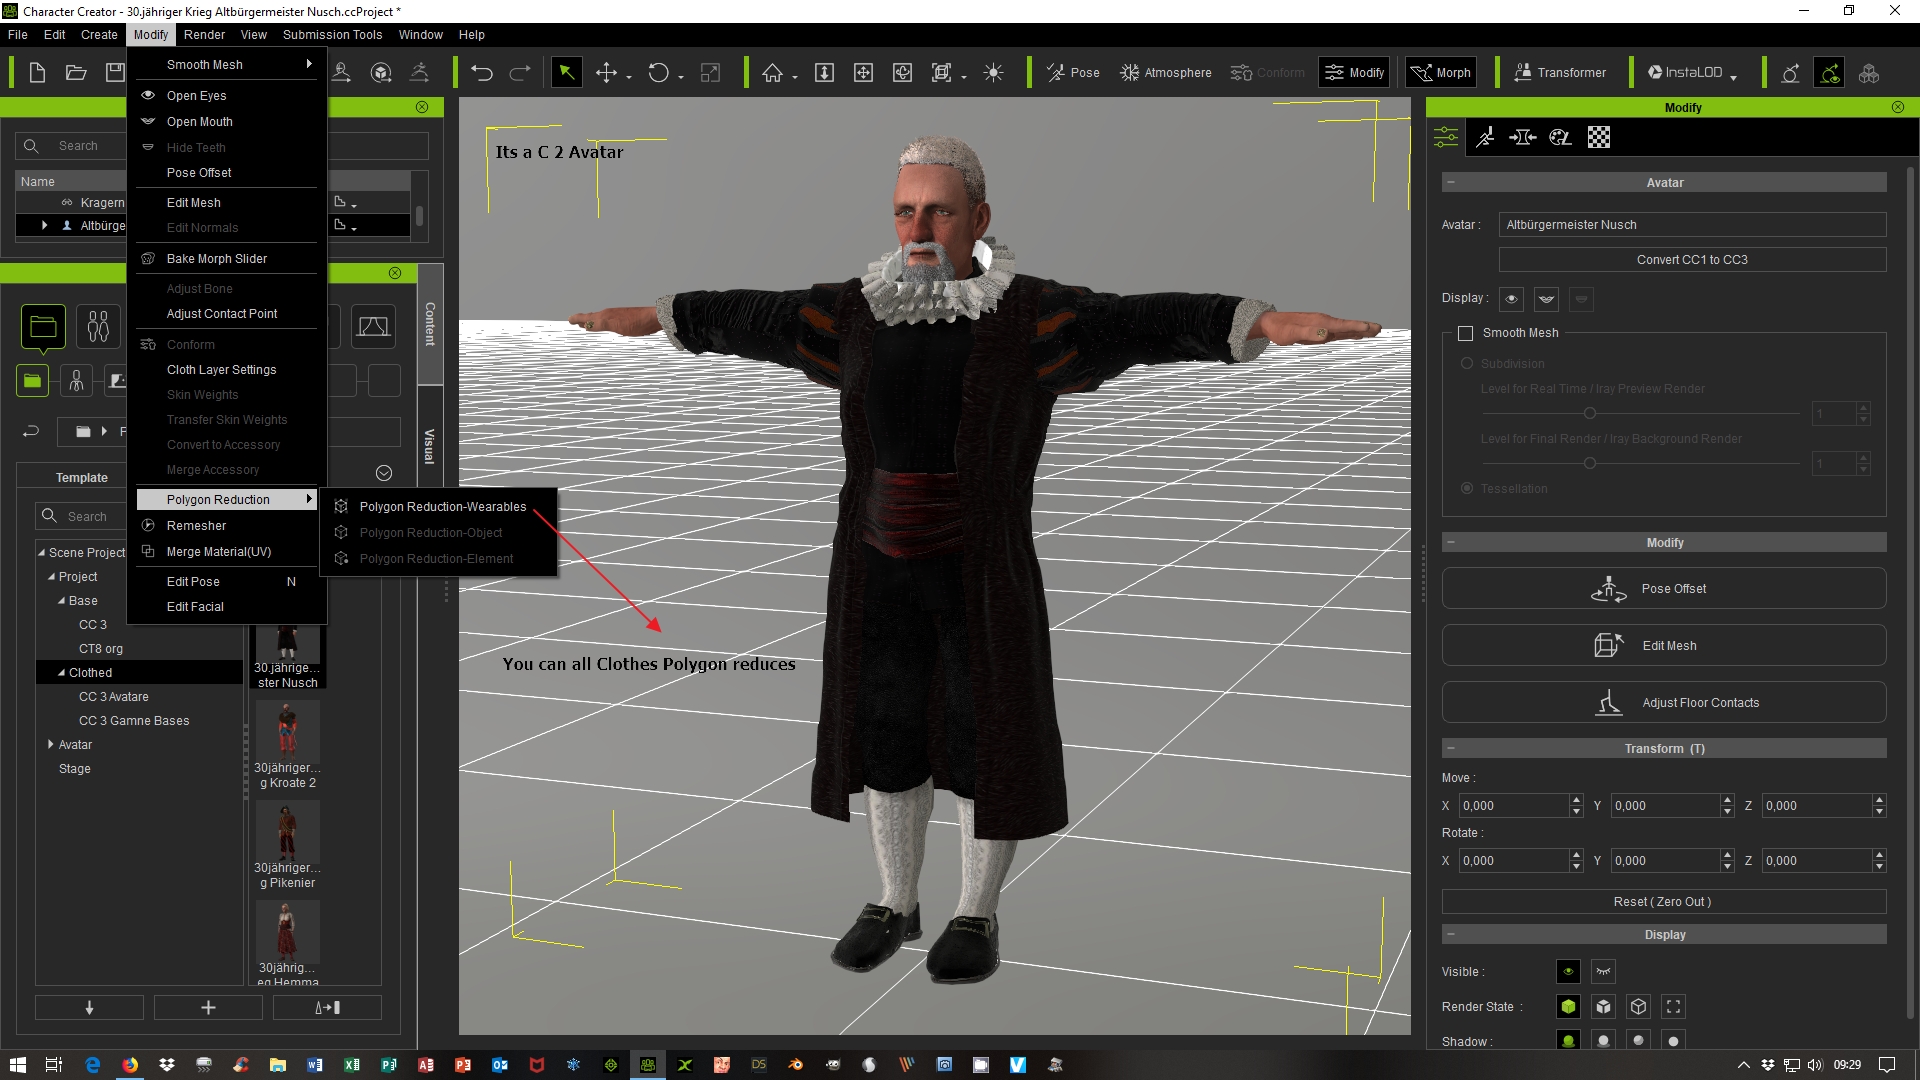Select Polygon Reduction-Wearables menu item

(444, 506)
